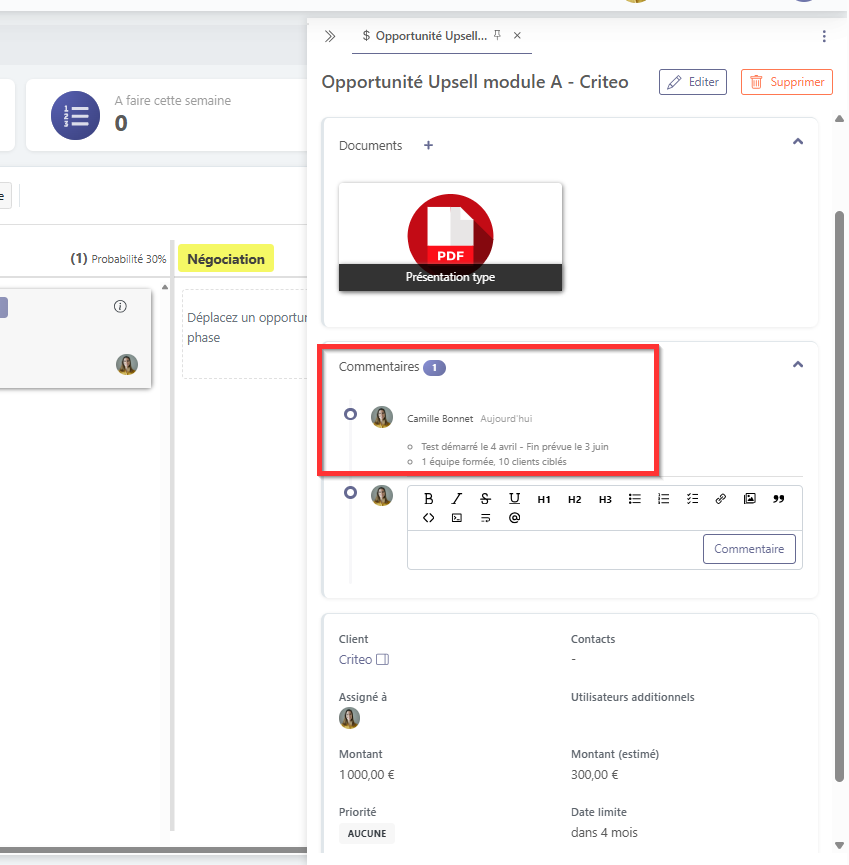Insert inline code in comment editor
Screen dimensions: 849x865
click(428, 517)
